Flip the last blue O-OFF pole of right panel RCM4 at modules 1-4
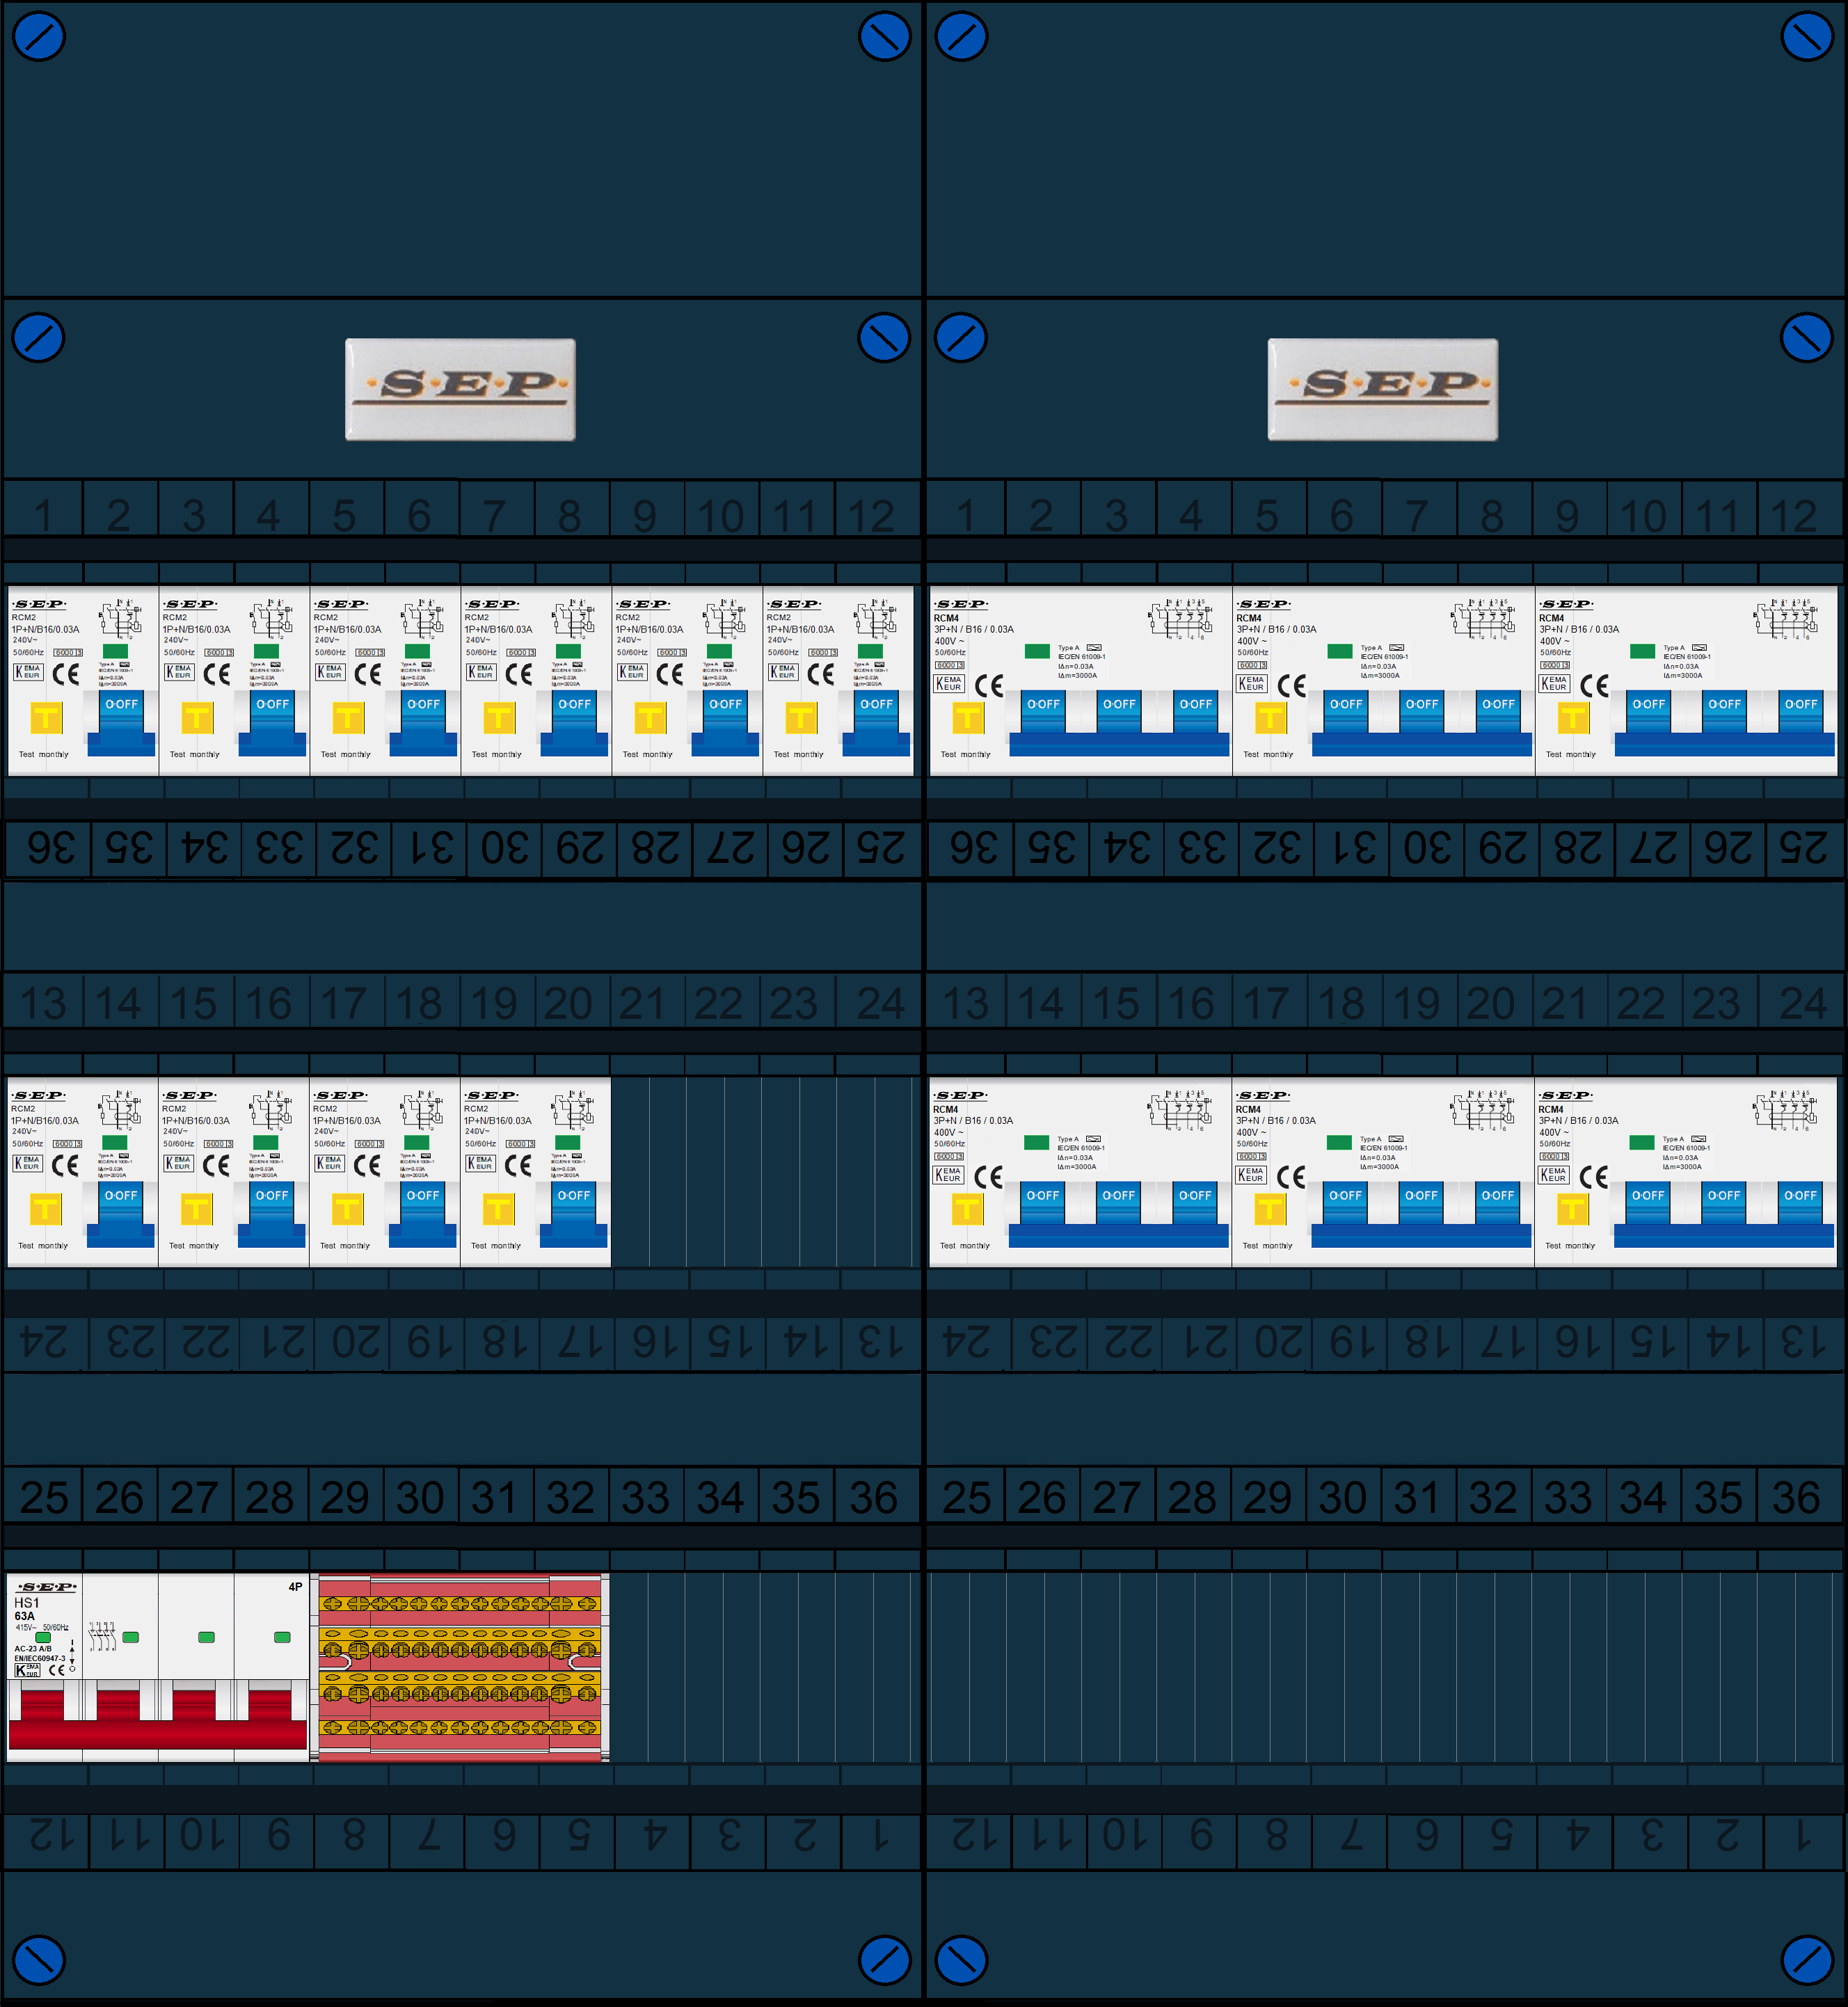 click(1195, 712)
